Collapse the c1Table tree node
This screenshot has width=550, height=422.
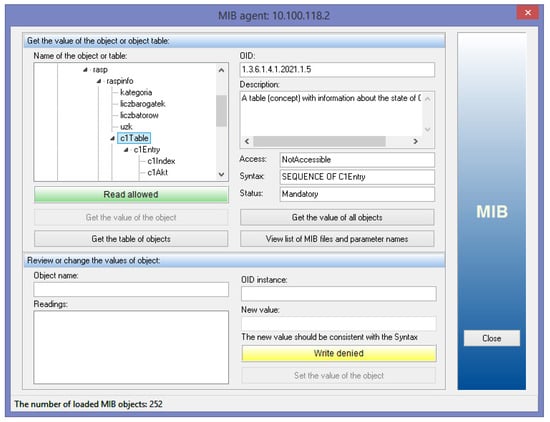click(112, 139)
